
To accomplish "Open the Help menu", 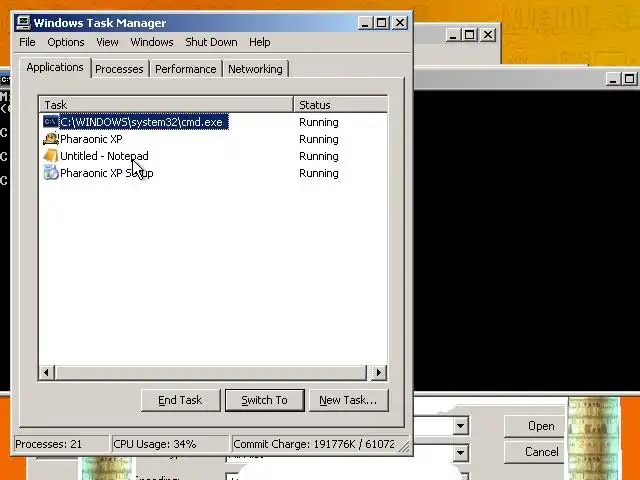I will [x=260, y=42].
